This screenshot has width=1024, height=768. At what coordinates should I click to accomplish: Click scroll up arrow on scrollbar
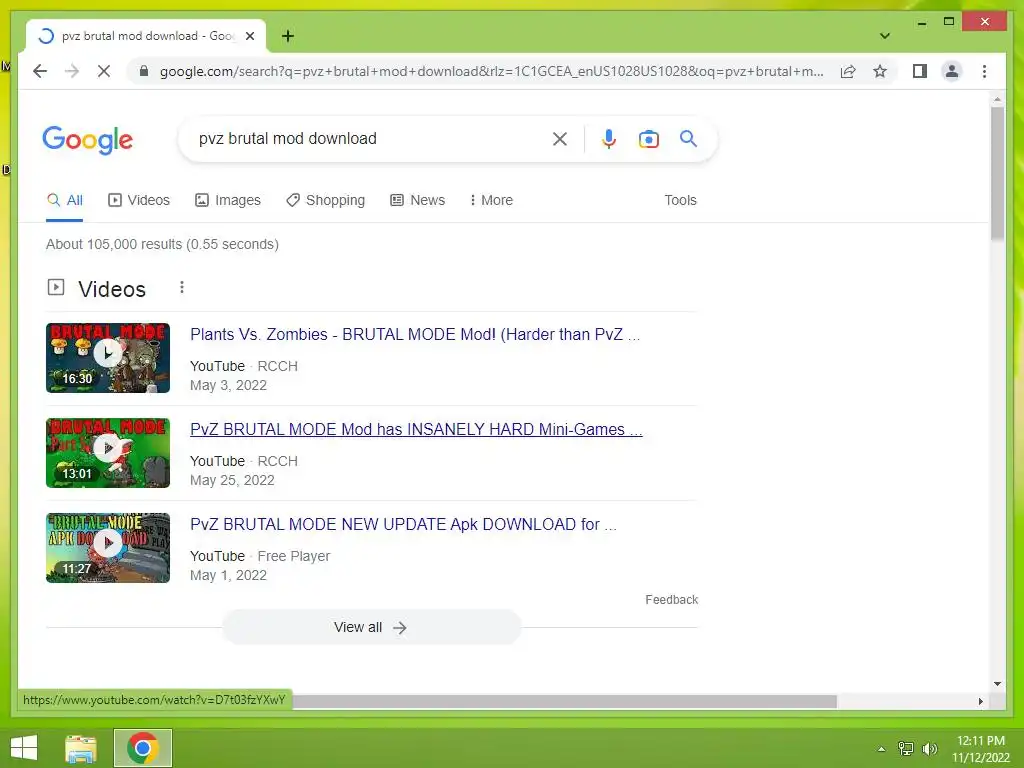[997, 99]
